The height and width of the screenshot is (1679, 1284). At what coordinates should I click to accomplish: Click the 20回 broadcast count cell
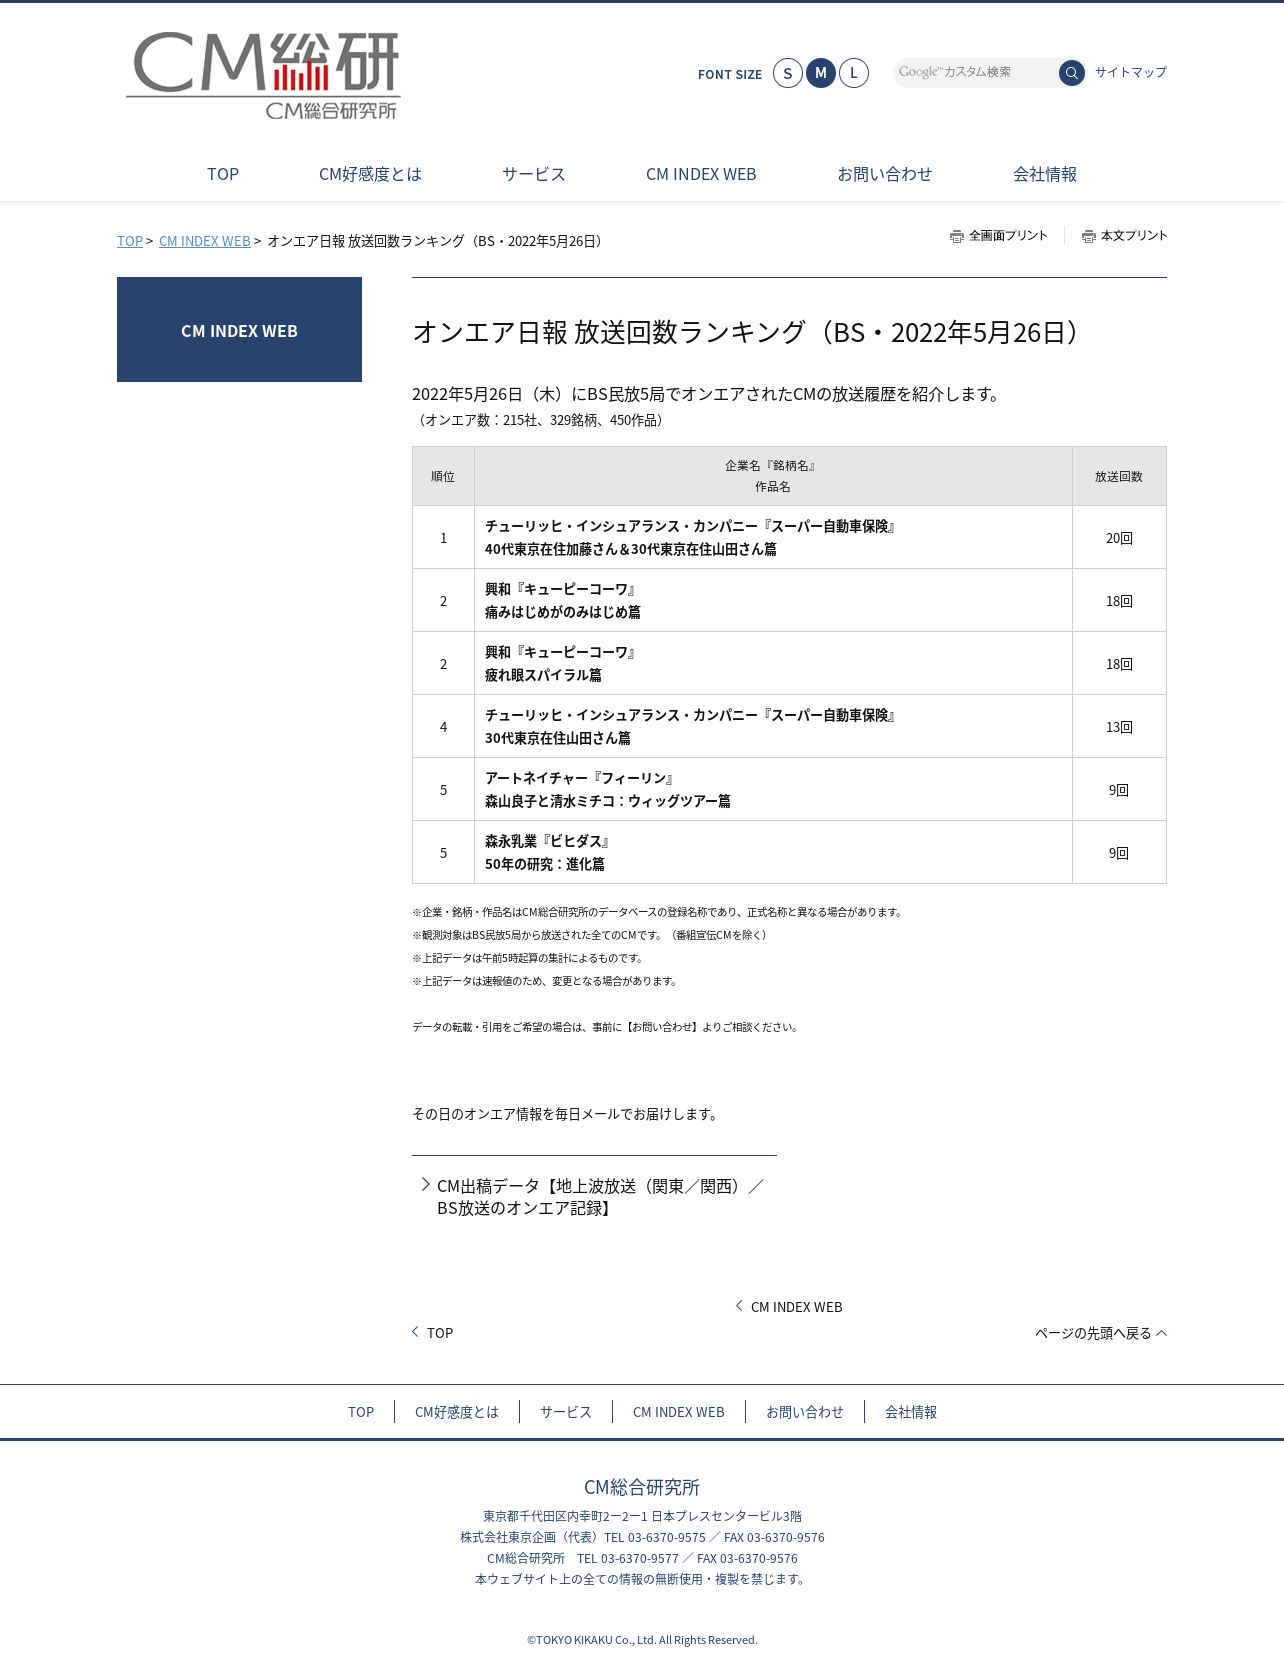pyautogui.click(x=1119, y=538)
